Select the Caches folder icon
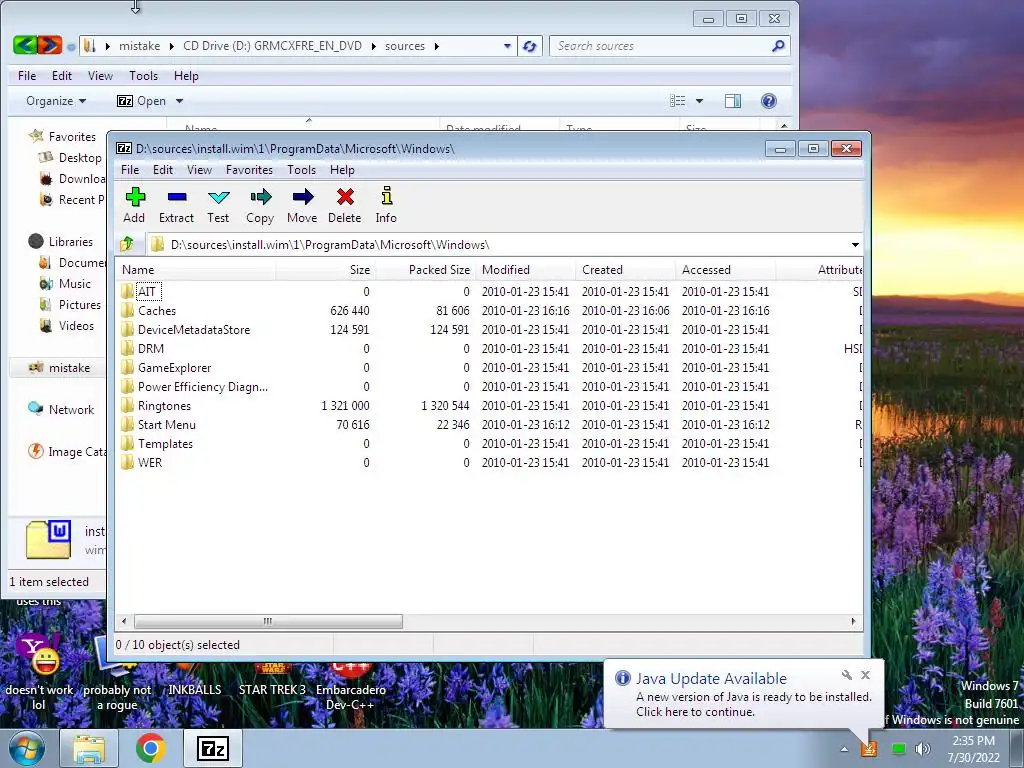Image resolution: width=1024 pixels, height=768 pixels. click(127, 310)
